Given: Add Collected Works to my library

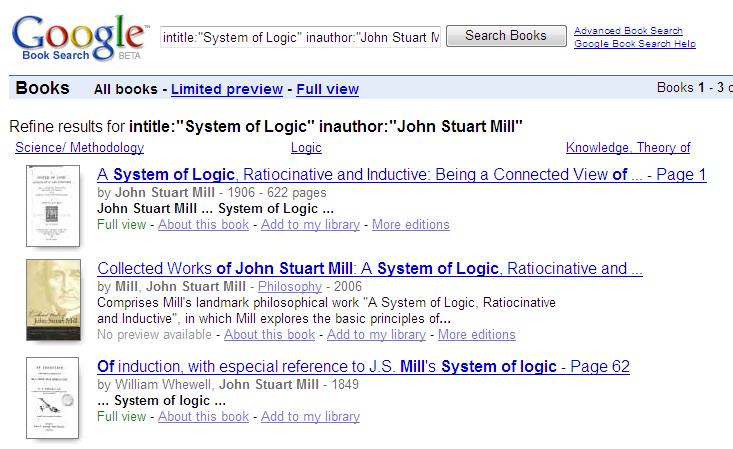Looking at the screenshot, I should click(376, 334).
